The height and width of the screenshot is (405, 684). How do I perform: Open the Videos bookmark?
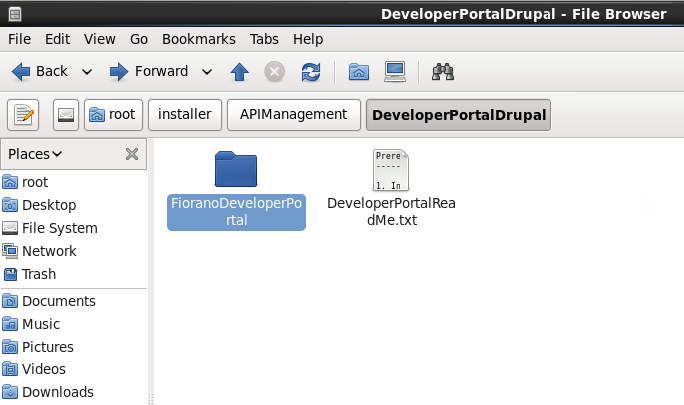click(x=73, y=369)
